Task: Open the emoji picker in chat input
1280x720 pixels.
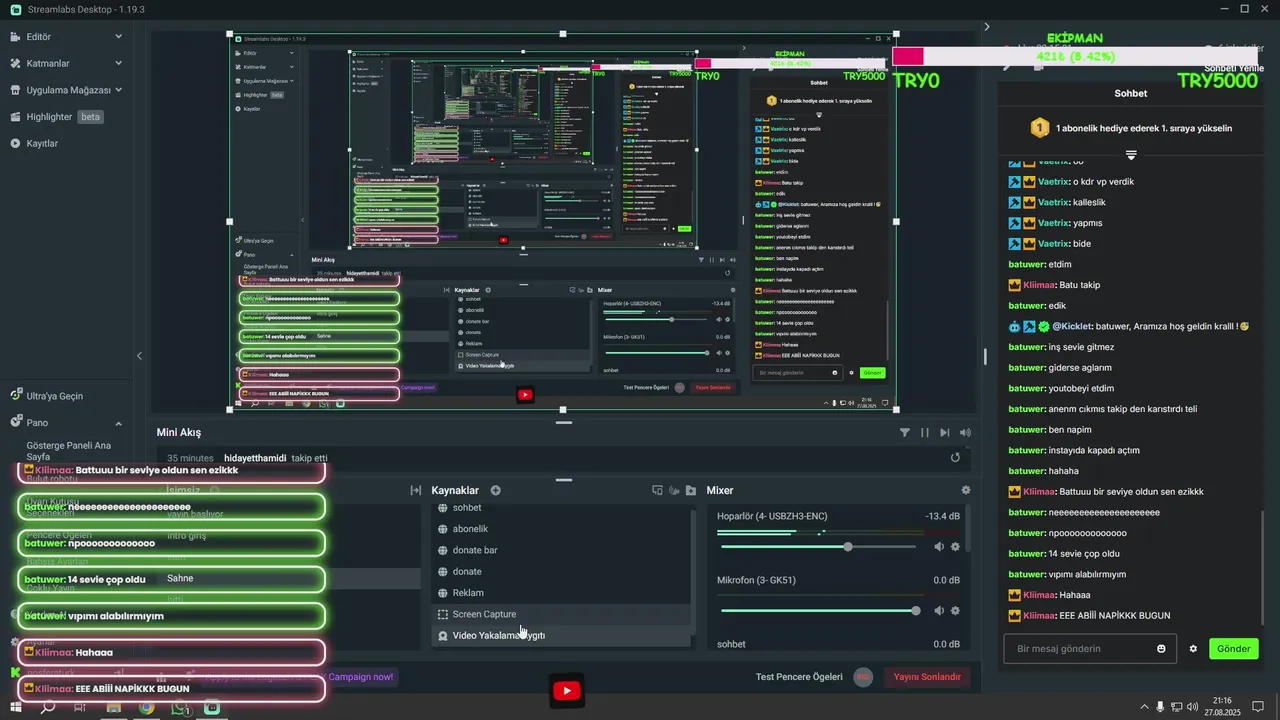Action: [x=1161, y=649]
